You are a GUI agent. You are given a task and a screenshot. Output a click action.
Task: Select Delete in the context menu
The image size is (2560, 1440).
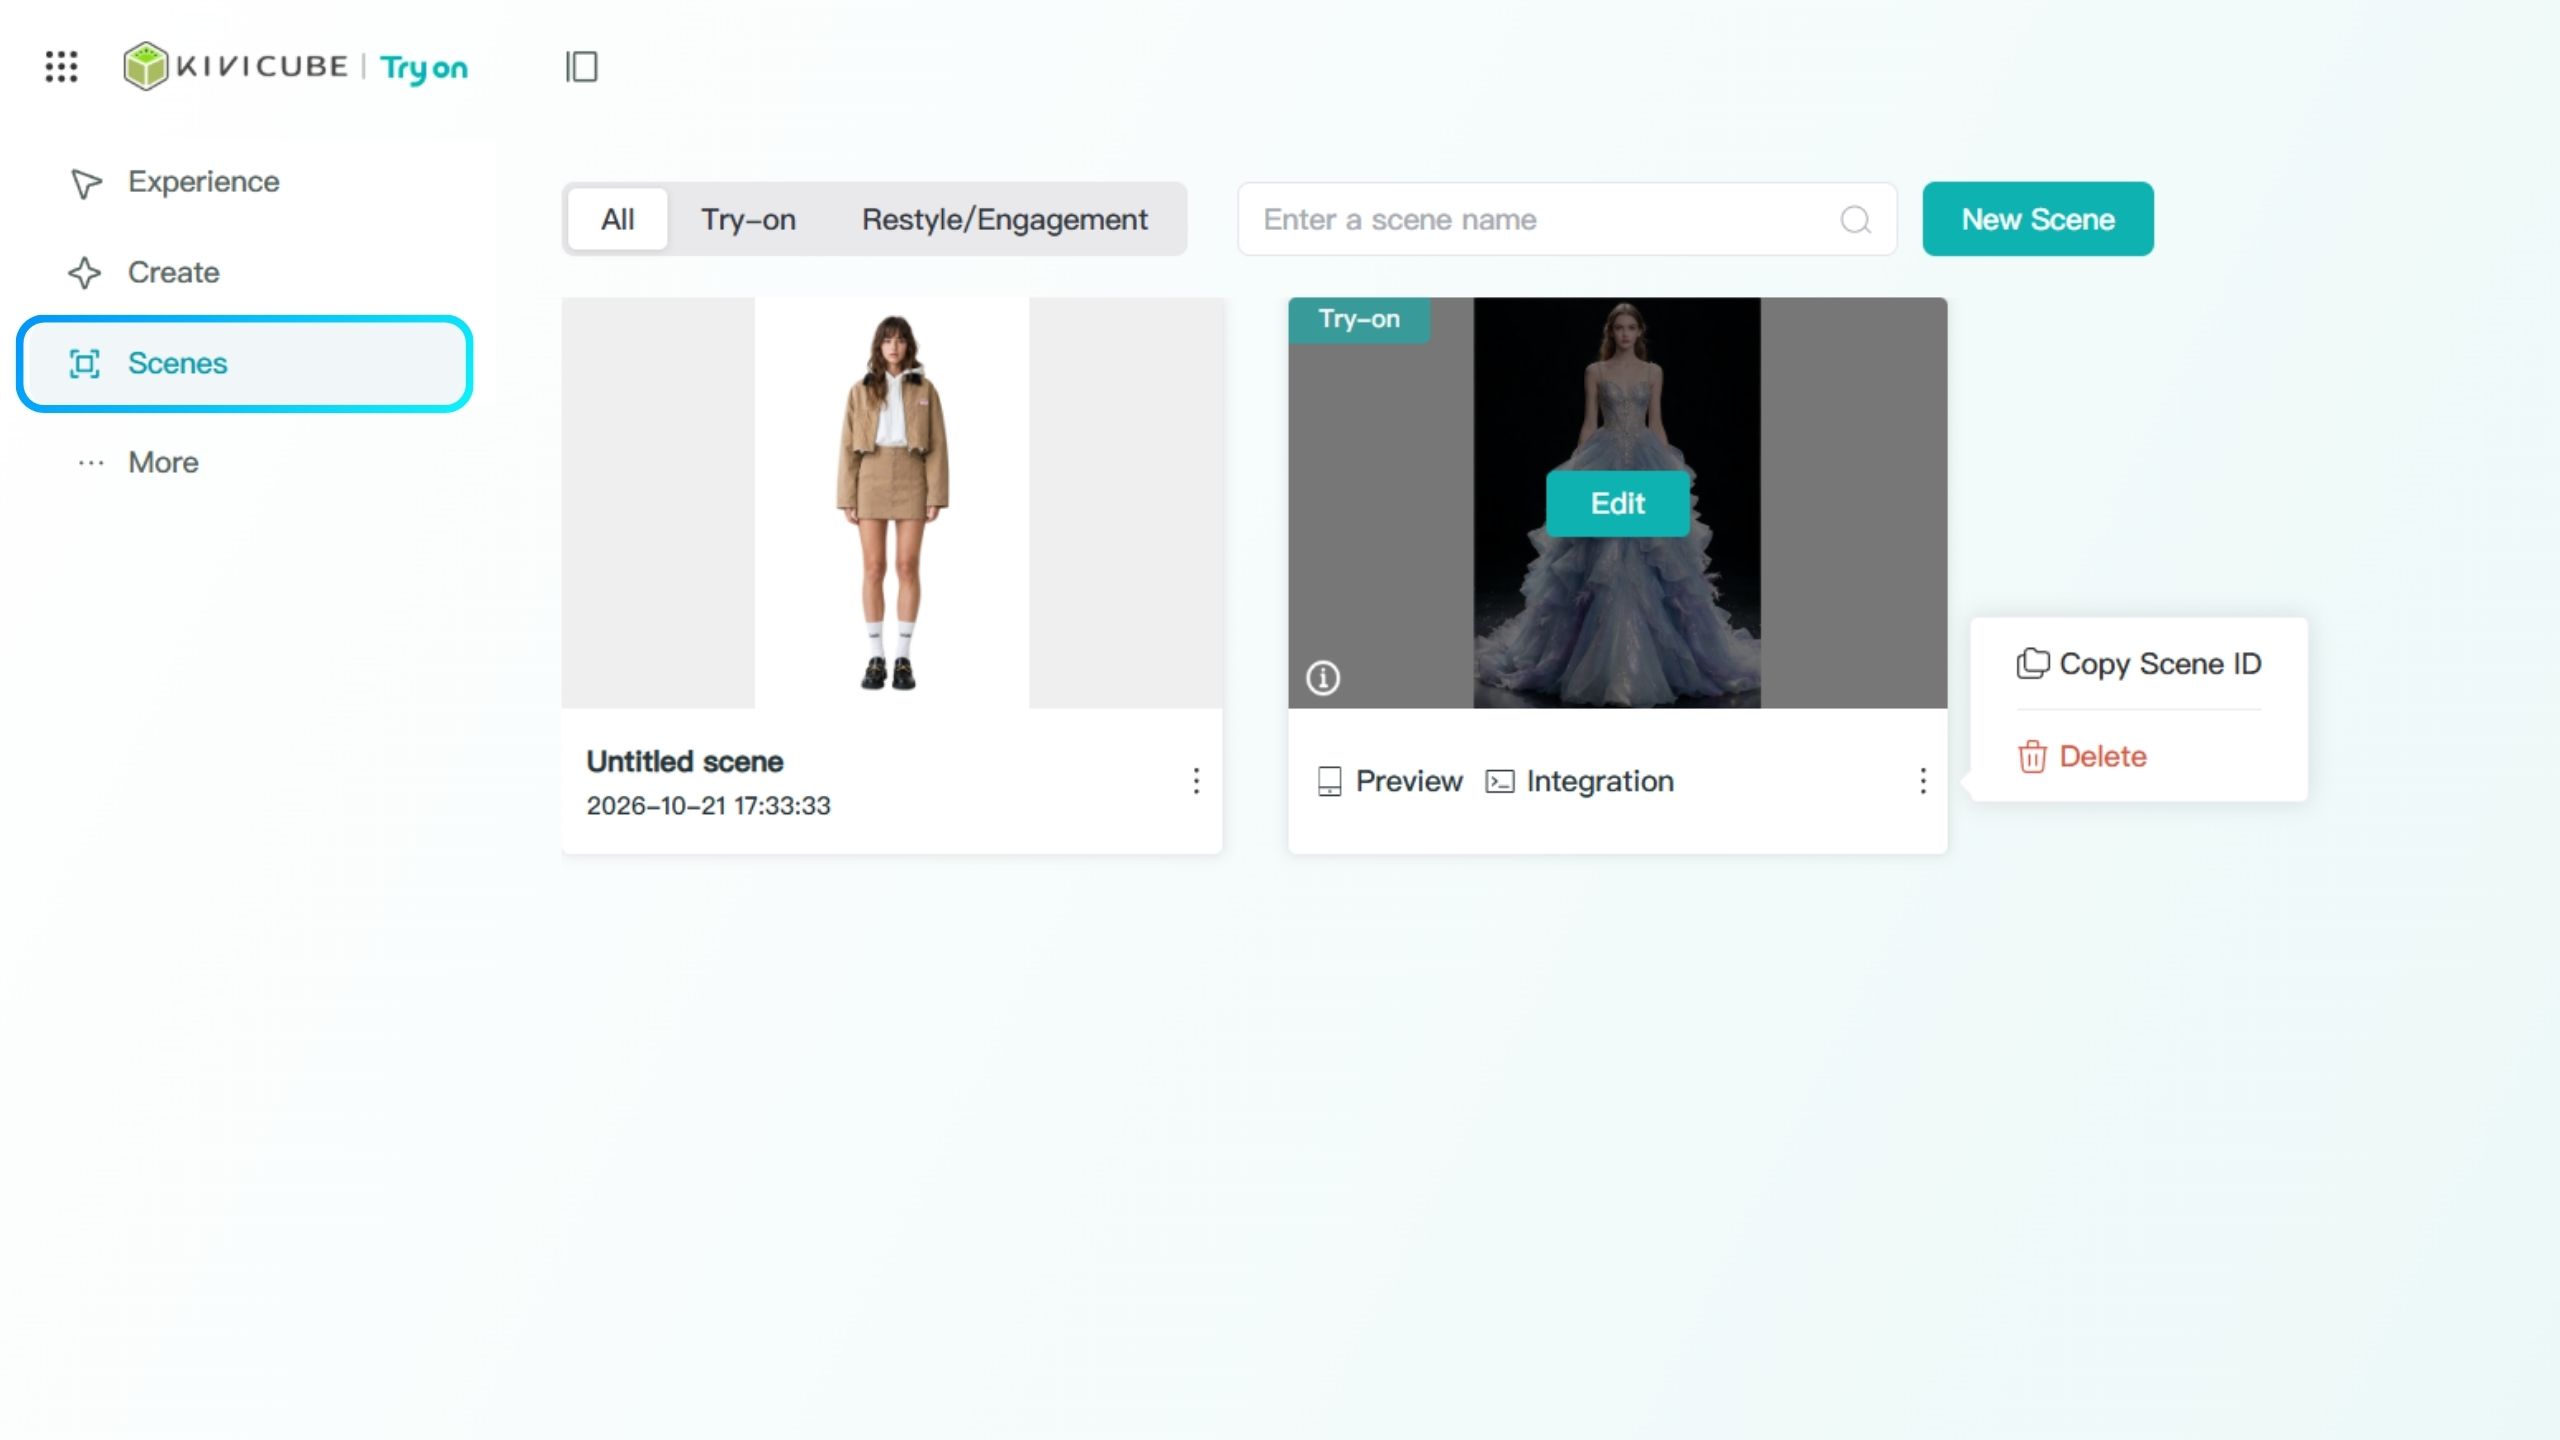tap(2082, 757)
